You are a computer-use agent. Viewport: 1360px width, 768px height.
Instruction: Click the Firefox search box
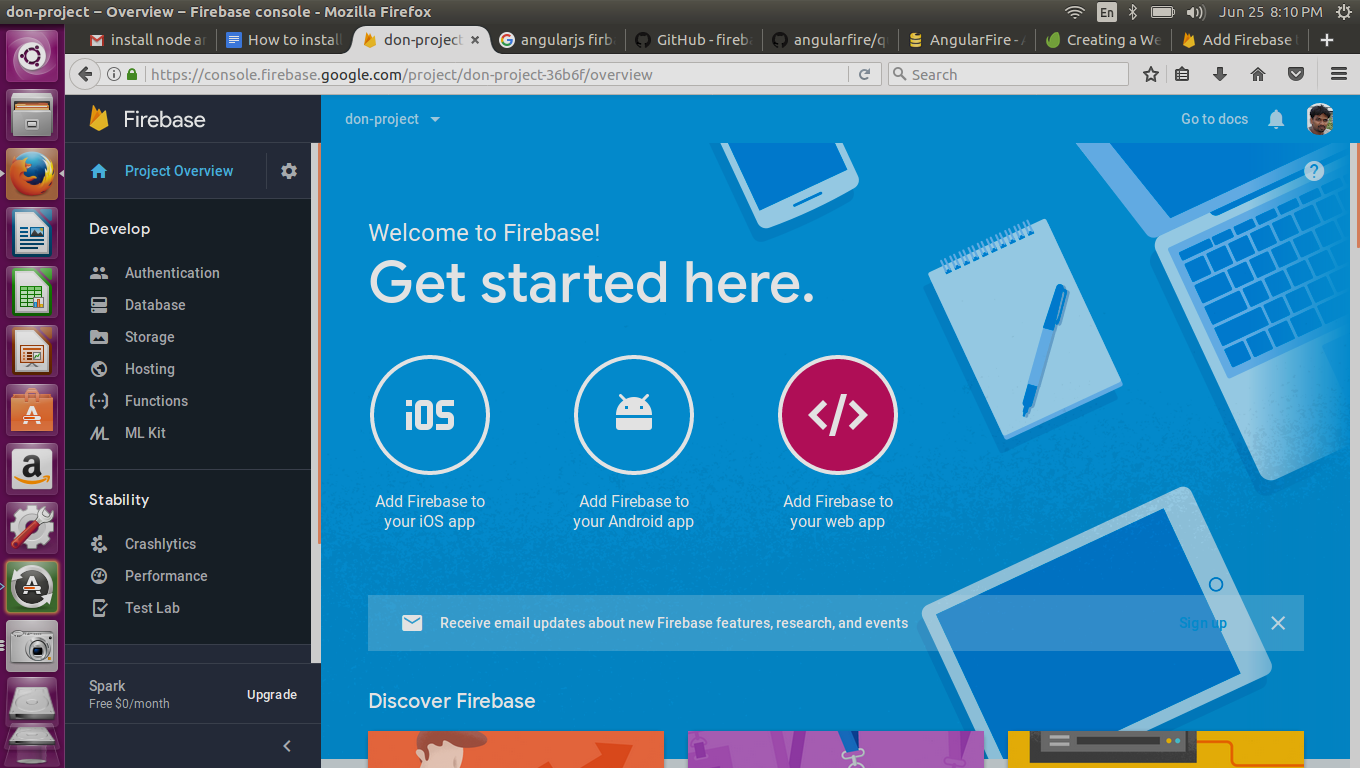1008,74
